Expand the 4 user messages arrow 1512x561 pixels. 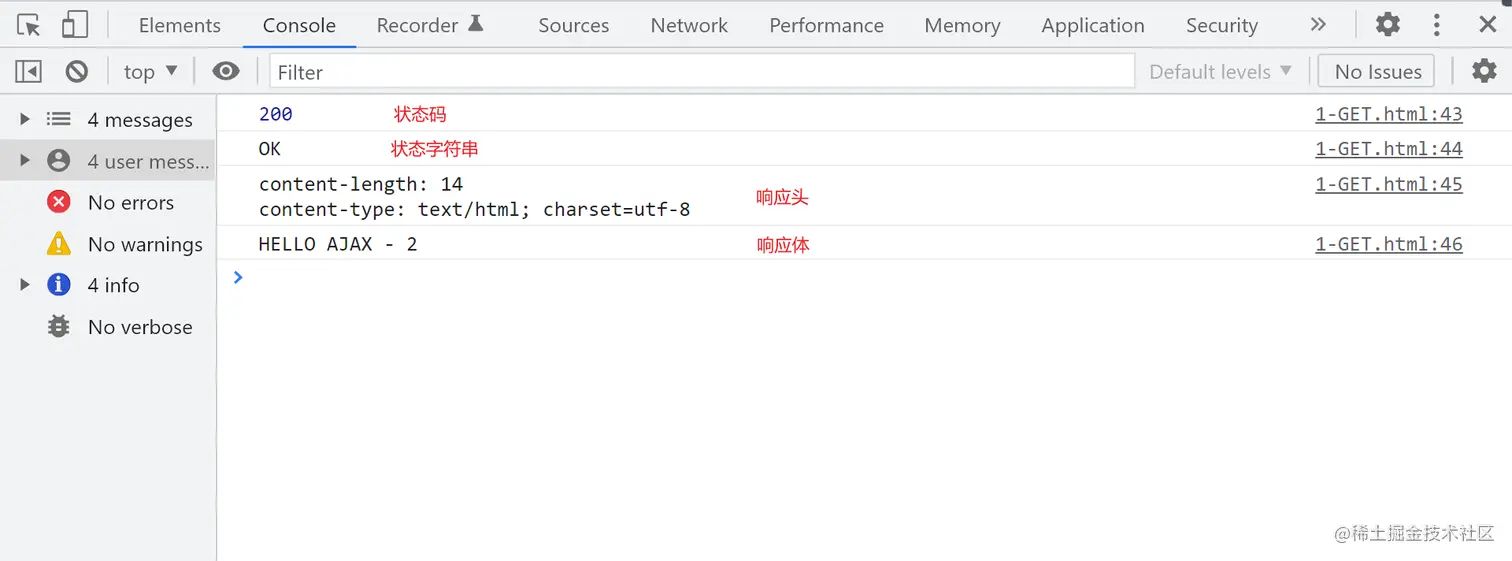tap(25, 160)
